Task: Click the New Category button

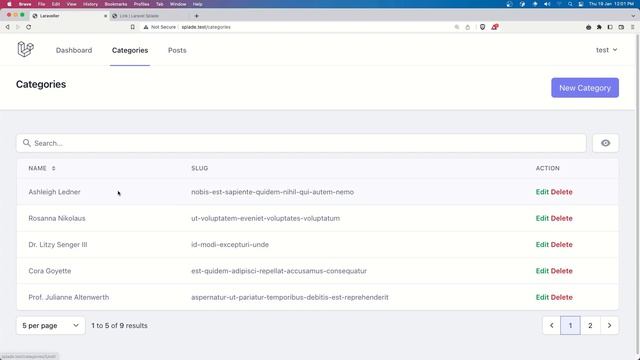Action: pyautogui.click(x=585, y=88)
